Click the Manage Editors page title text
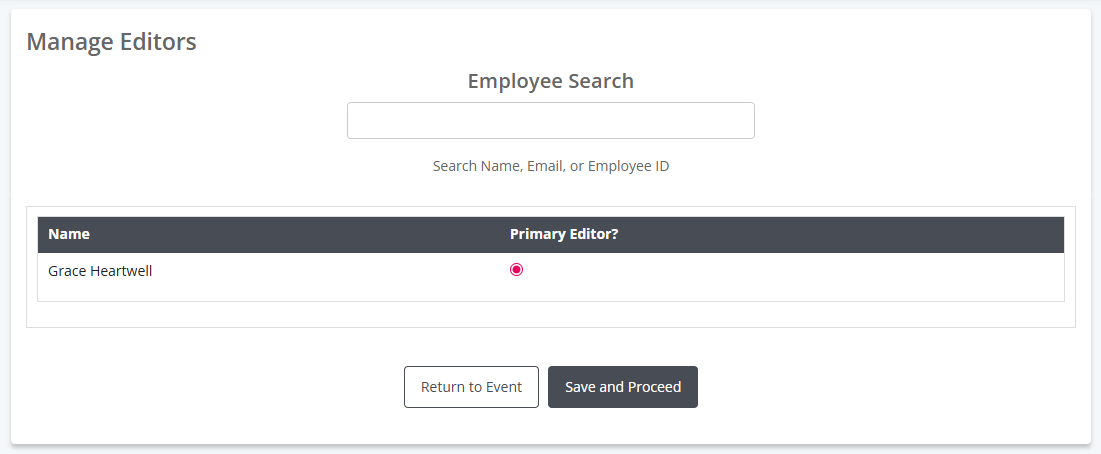1101x454 pixels. tap(112, 42)
